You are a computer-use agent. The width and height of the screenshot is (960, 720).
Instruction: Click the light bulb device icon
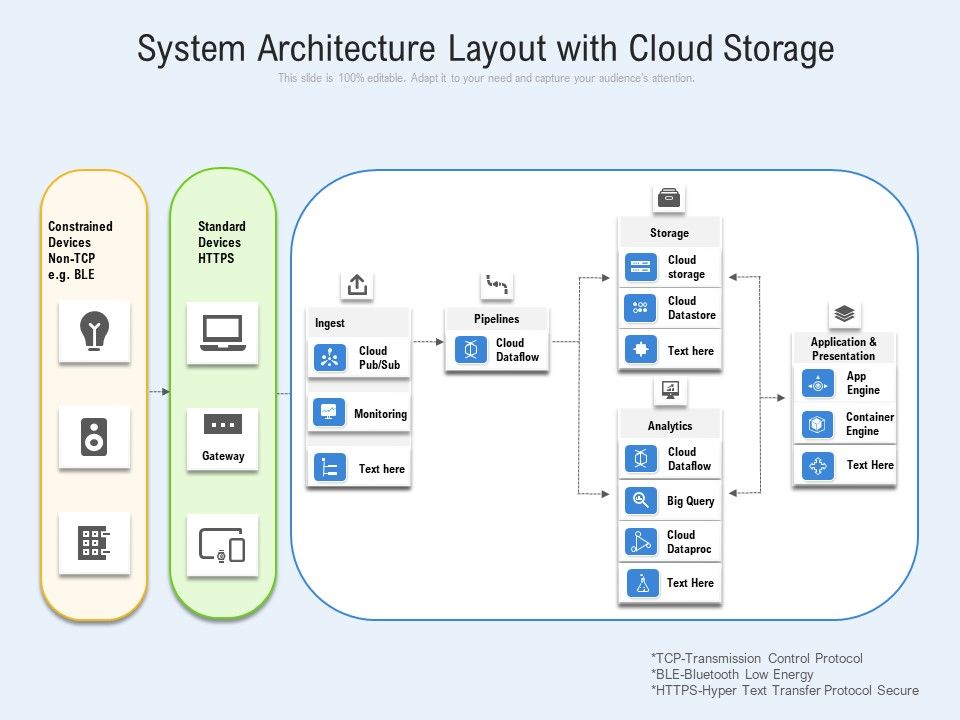click(94, 331)
